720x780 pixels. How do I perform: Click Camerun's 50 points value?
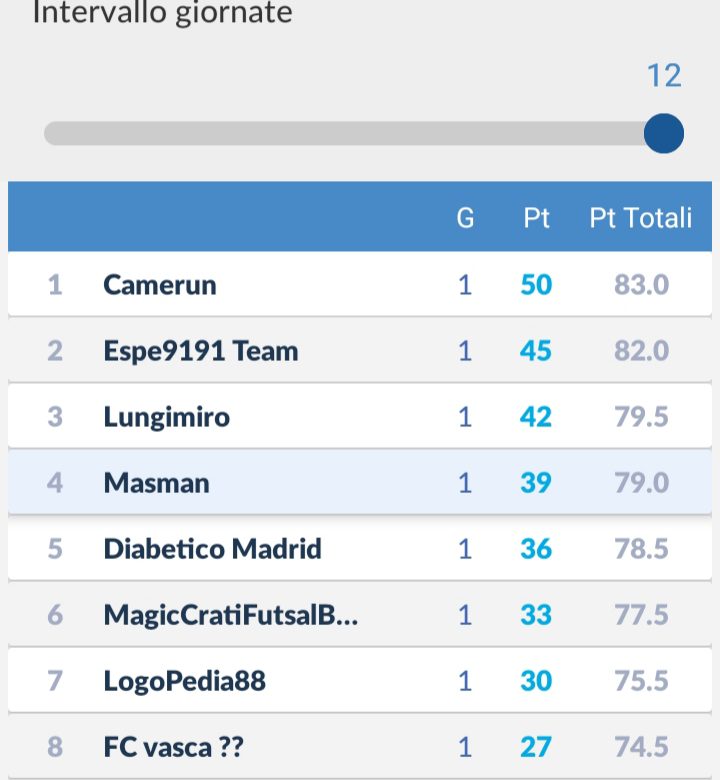coord(536,285)
